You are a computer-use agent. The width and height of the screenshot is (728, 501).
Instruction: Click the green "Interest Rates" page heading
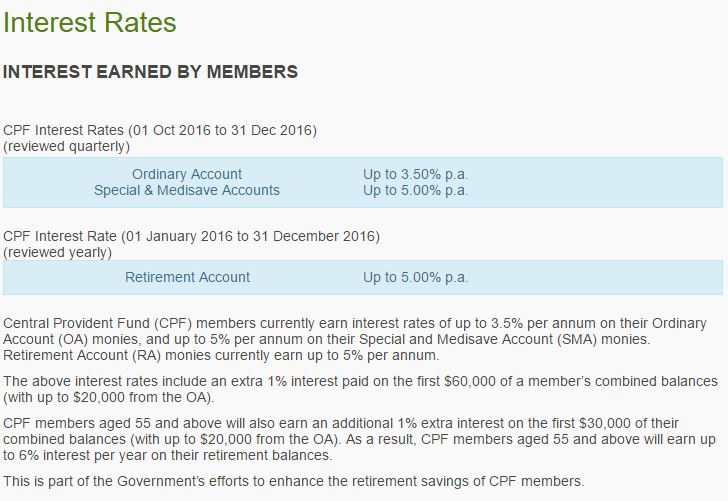[x=90, y=23]
